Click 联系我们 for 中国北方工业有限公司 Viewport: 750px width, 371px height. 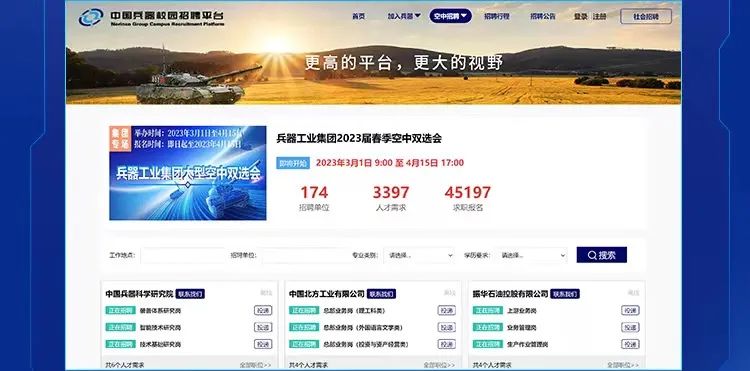(381, 294)
